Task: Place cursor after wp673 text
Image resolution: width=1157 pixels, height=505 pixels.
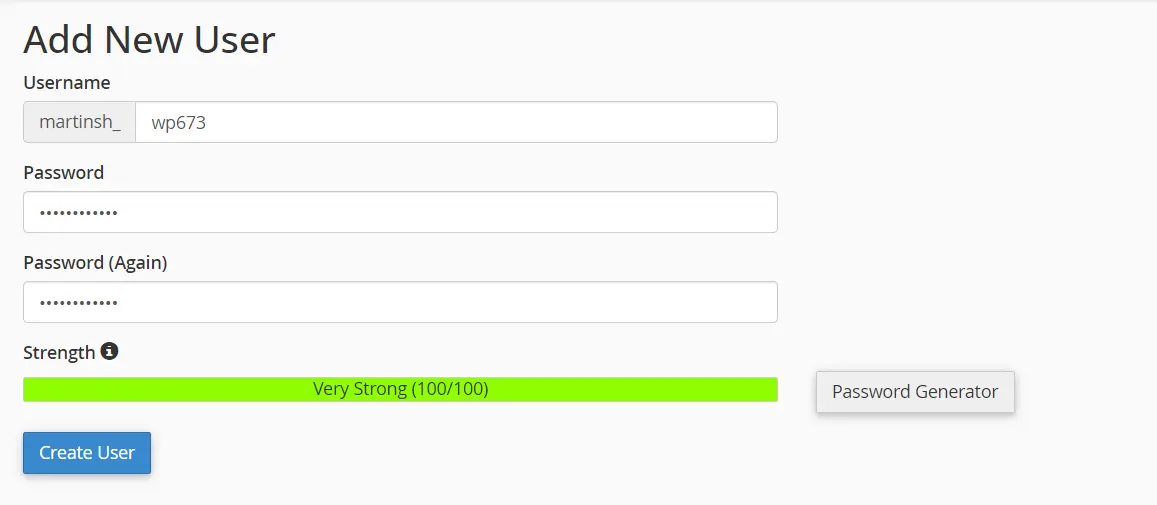Action: pos(207,123)
